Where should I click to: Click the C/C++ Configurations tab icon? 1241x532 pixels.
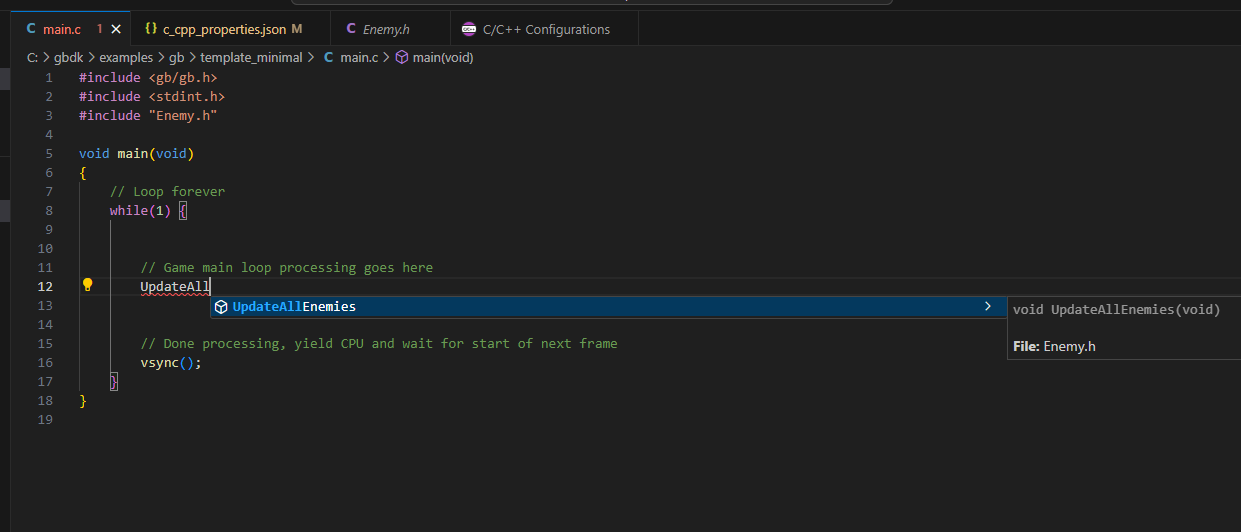click(x=469, y=29)
